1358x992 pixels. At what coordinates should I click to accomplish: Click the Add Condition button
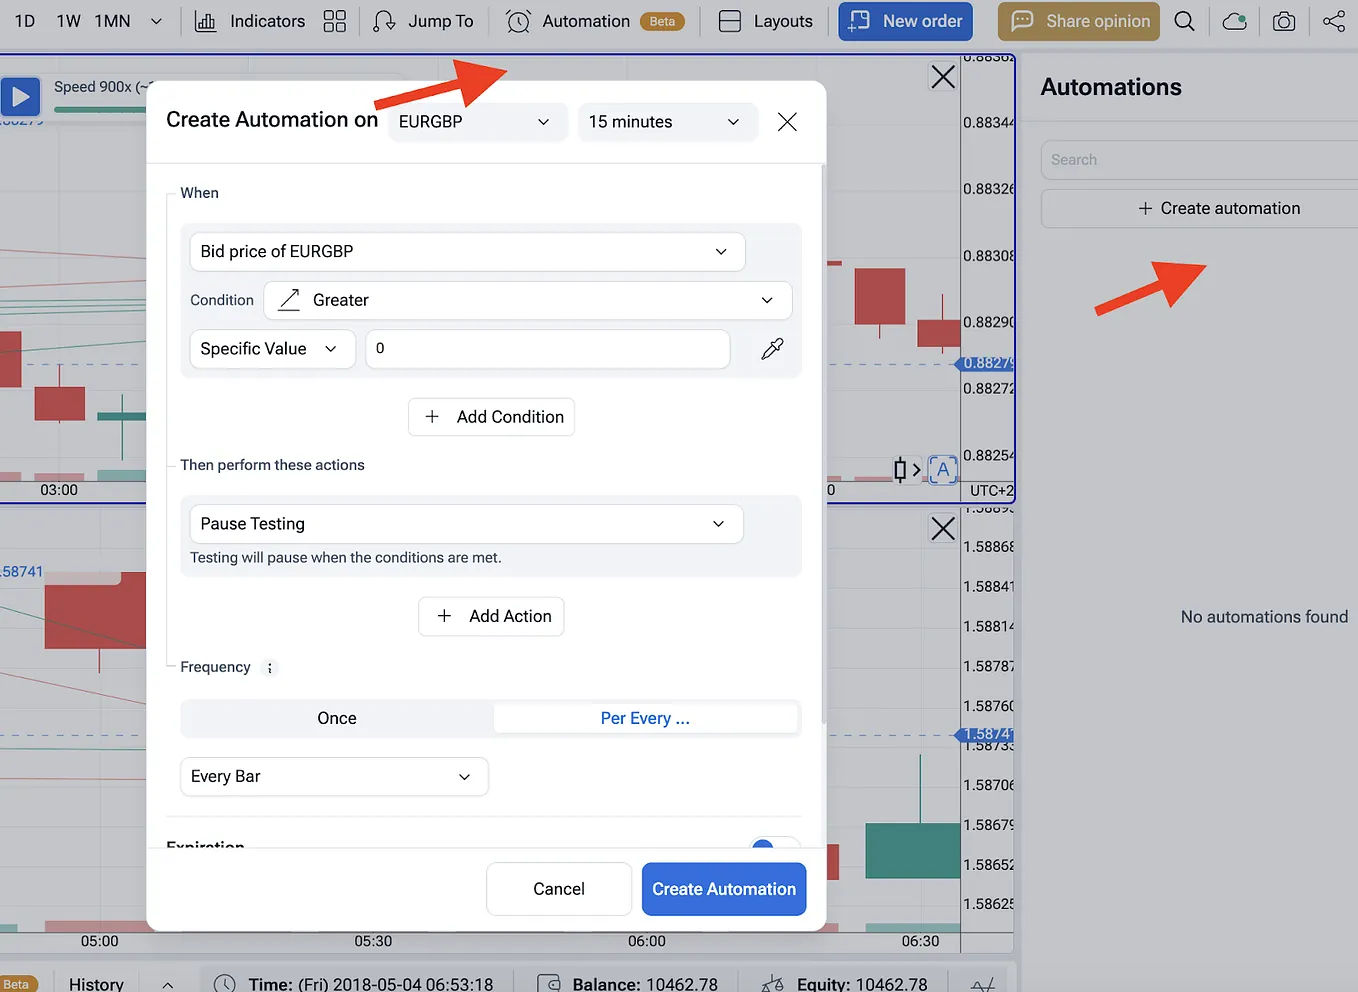coord(491,417)
